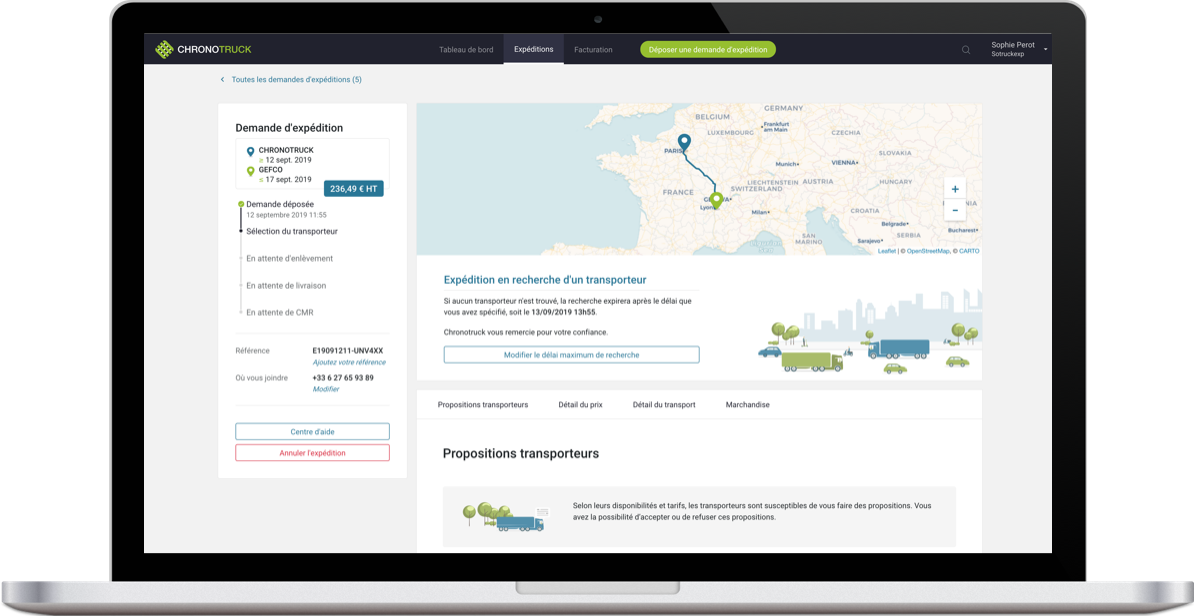The width and height of the screenshot is (1194, 616).
Task: Select the Paris departure pin on the map
Action: pyautogui.click(x=684, y=142)
